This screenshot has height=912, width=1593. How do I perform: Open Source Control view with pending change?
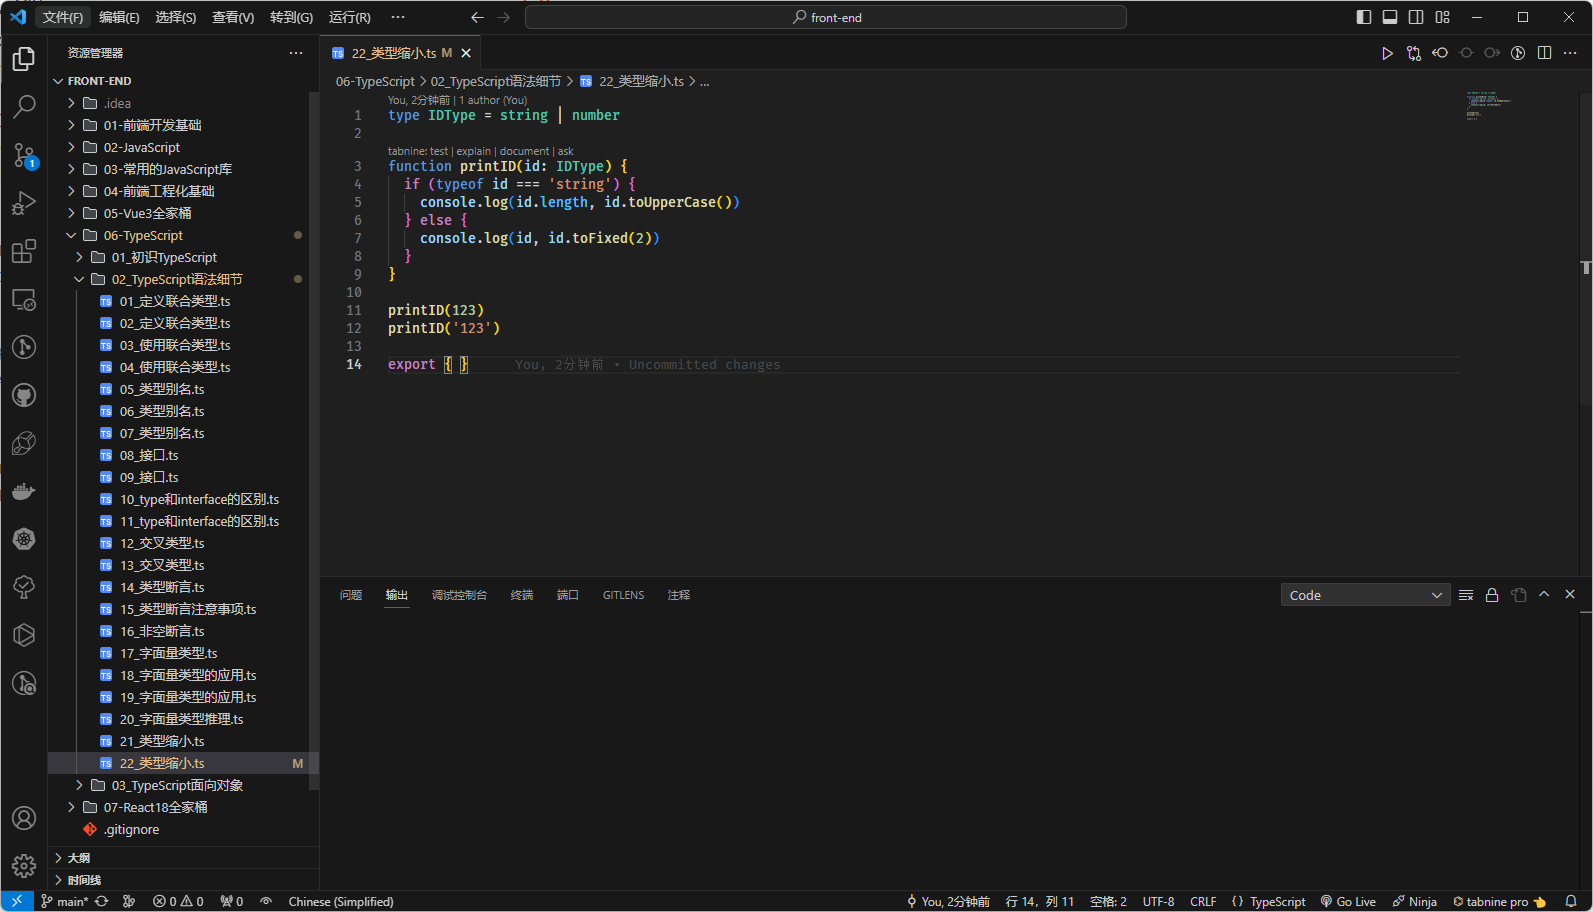pyautogui.click(x=24, y=155)
